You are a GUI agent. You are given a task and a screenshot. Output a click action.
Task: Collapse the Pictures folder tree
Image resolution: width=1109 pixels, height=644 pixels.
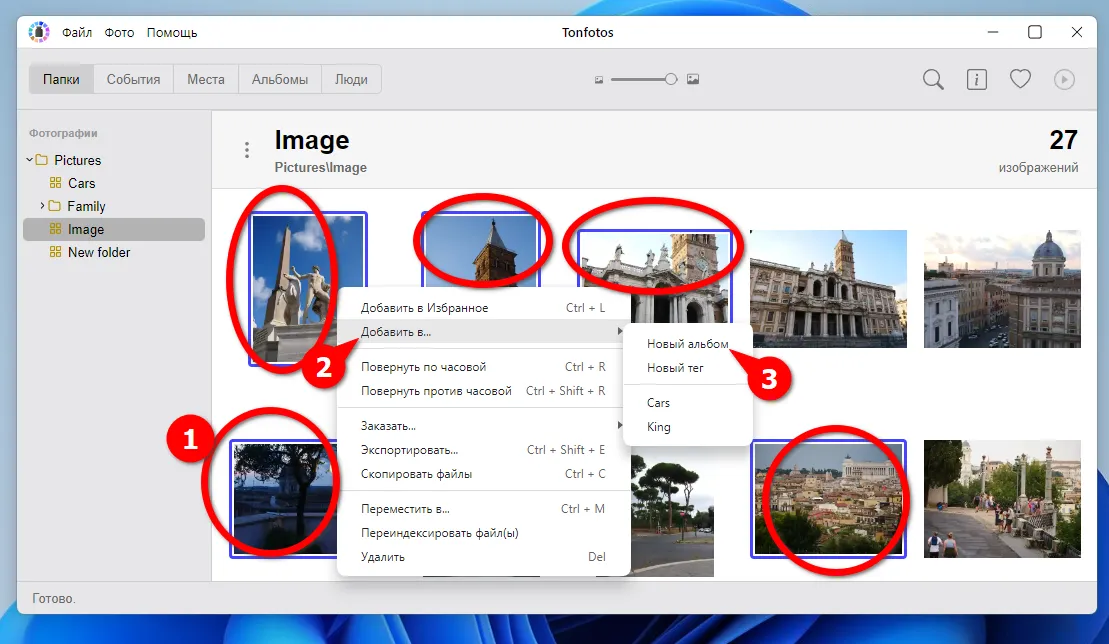click(x=30, y=160)
